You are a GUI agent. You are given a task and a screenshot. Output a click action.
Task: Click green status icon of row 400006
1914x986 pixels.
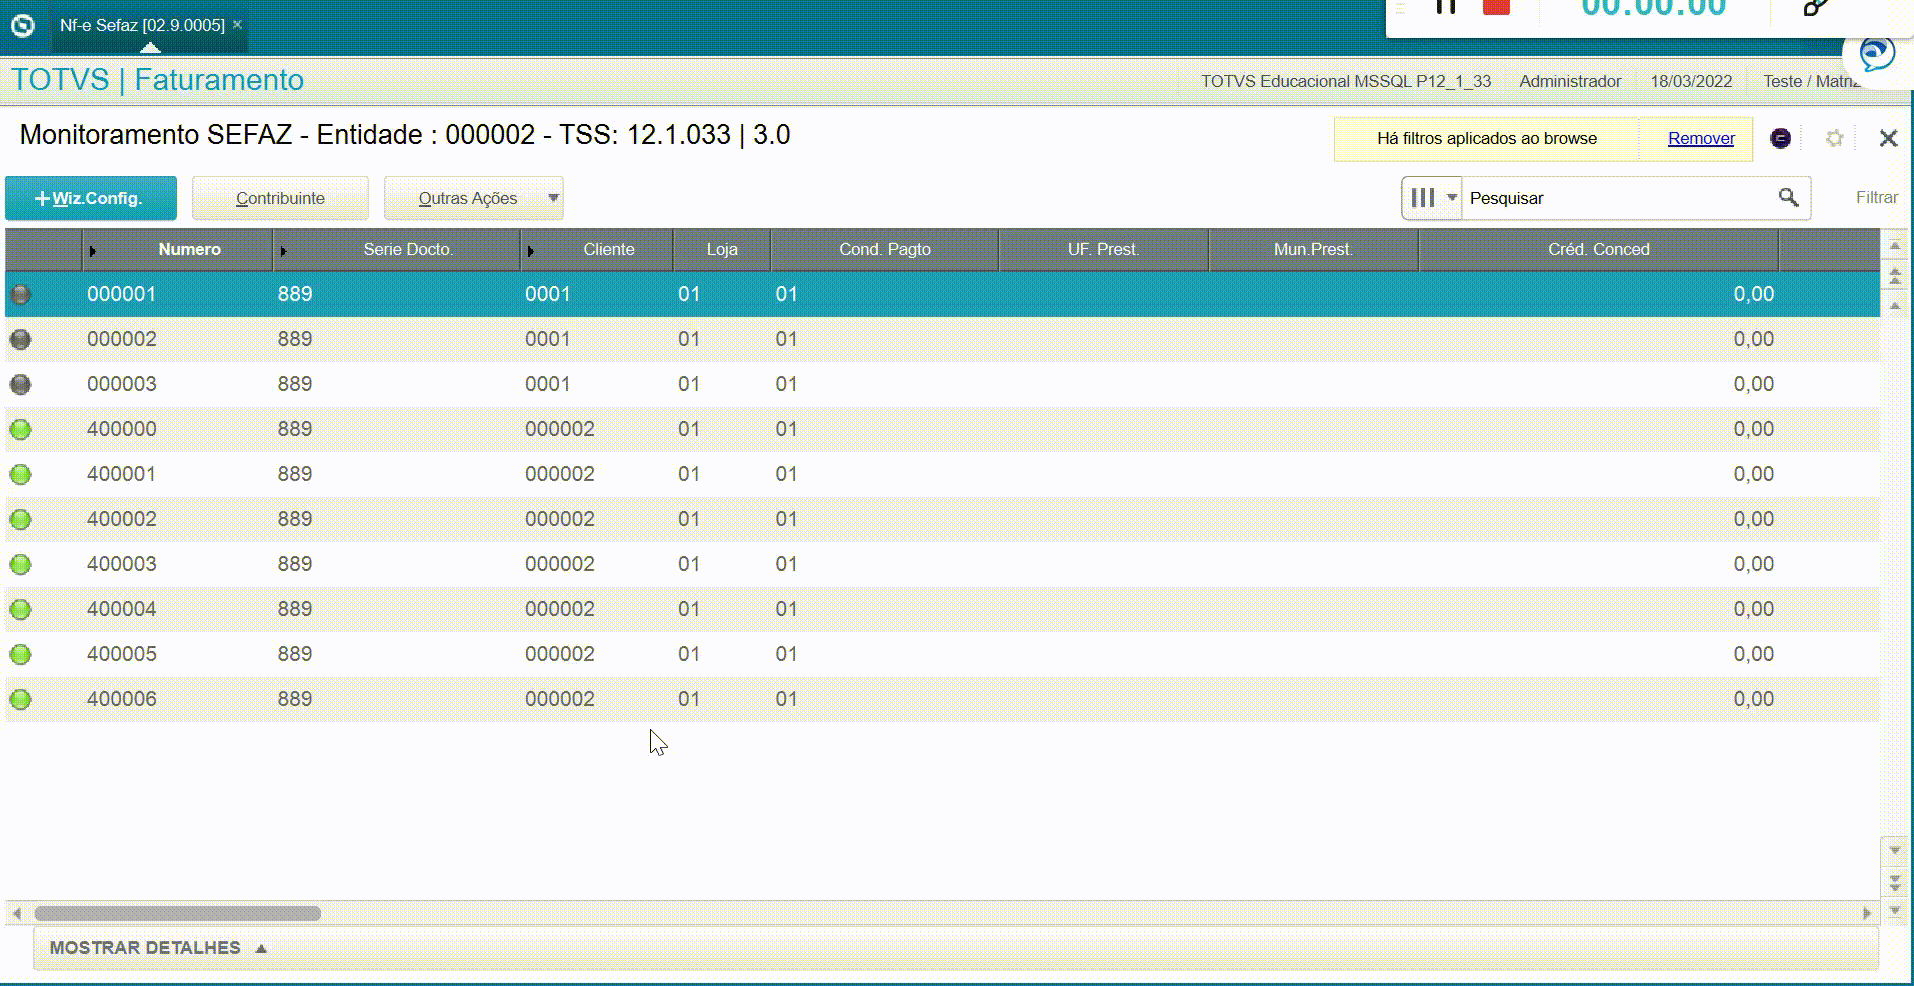pyautogui.click(x=20, y=699)
